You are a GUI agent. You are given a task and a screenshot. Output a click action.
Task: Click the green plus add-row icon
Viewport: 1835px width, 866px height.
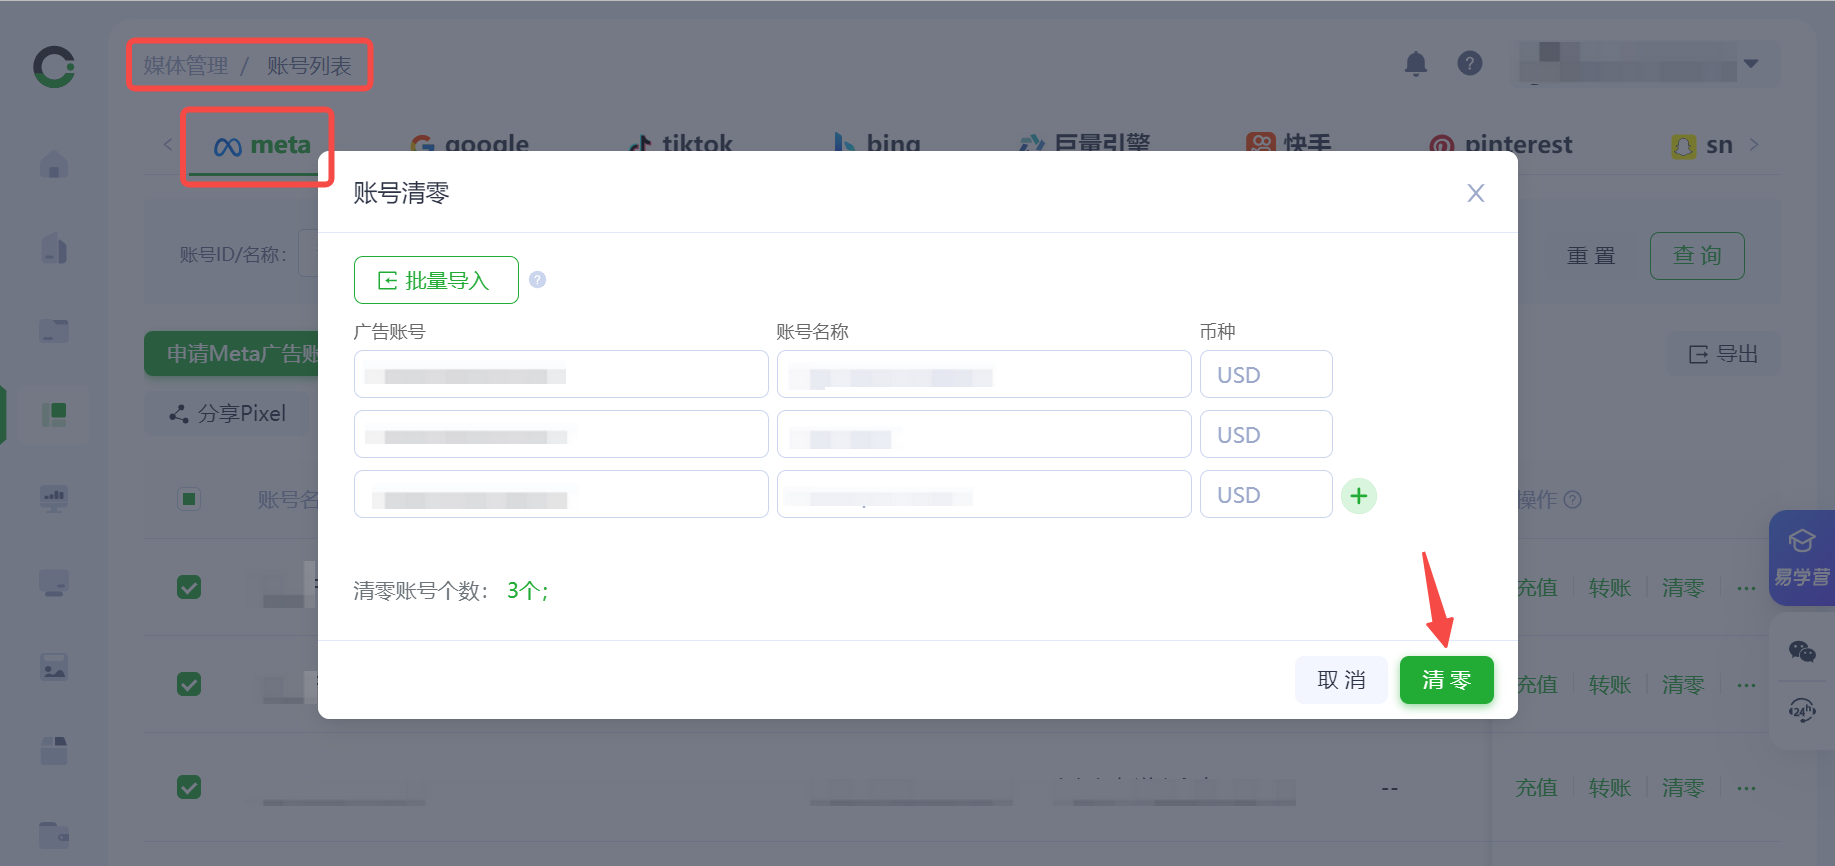tap(1358, 496)
